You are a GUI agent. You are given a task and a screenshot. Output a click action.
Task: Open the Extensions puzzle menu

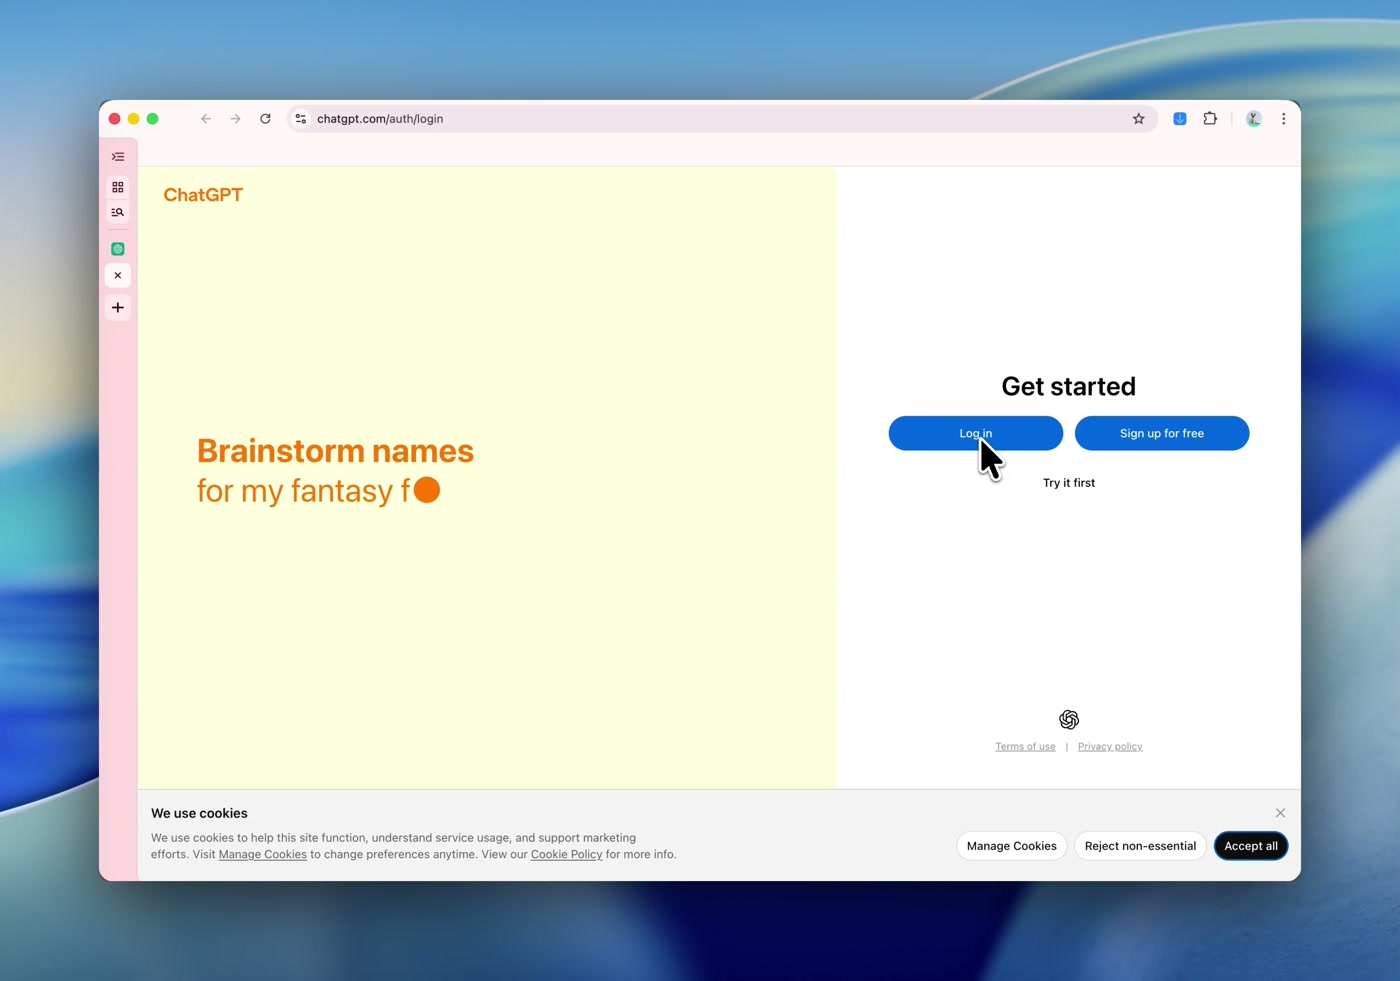tap(1210, 119)
